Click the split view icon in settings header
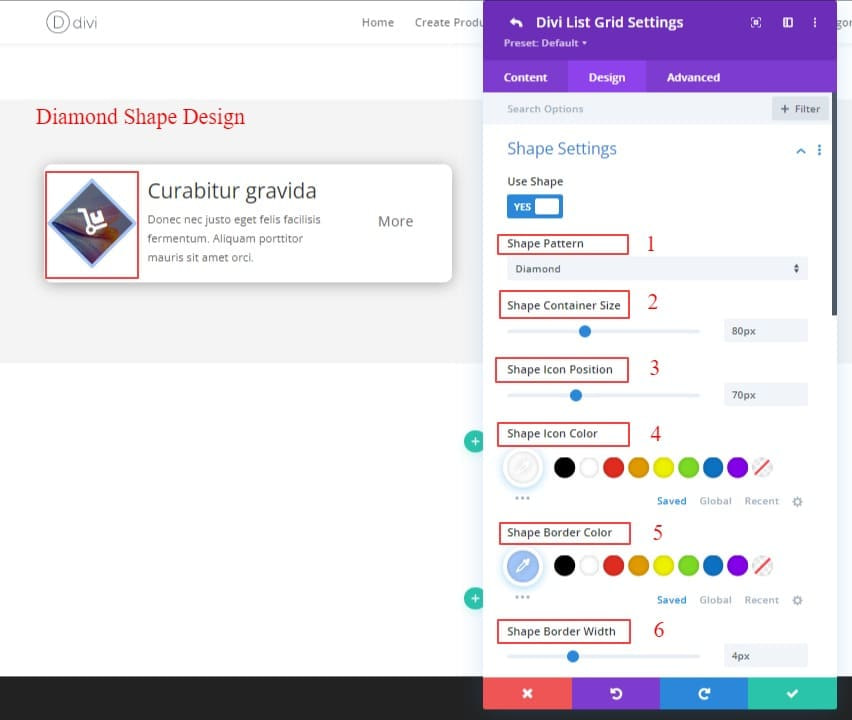This screenshot has width=852, height=720. coord(787,22)
